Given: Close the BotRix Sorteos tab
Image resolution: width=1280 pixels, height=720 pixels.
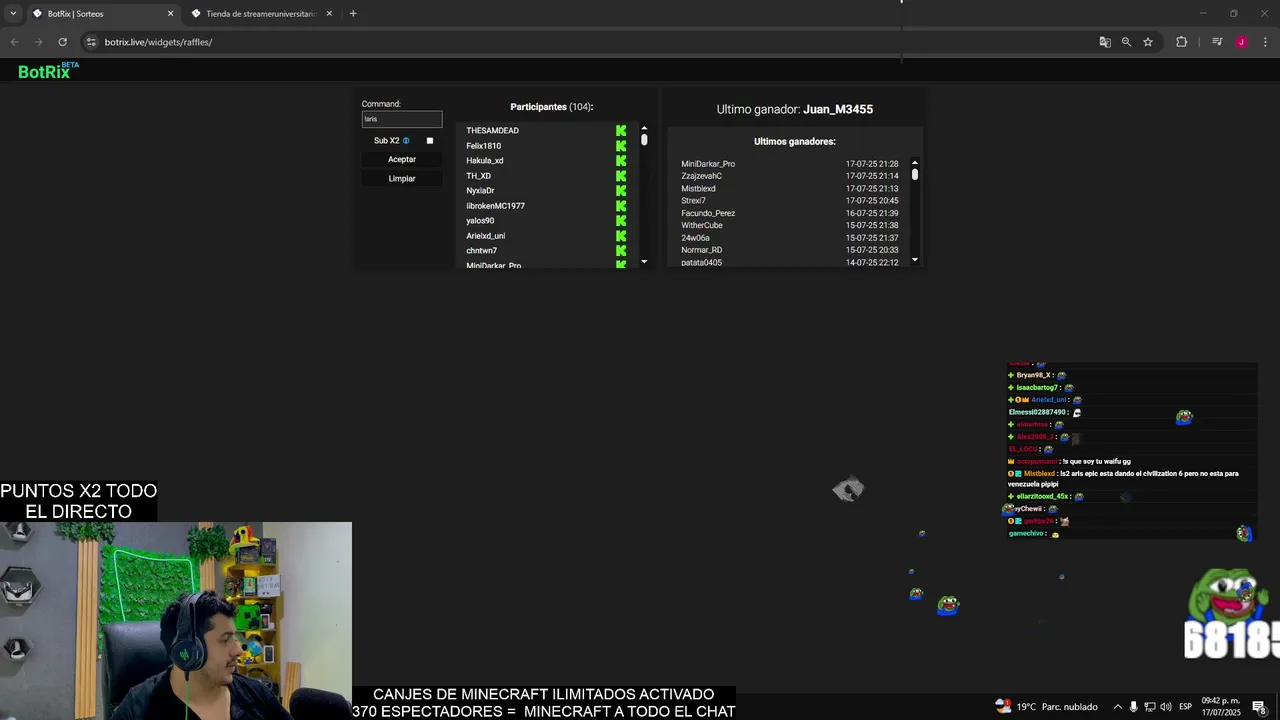Looking at the screenshot, I should pyautogui.click(x=170, y=14).
